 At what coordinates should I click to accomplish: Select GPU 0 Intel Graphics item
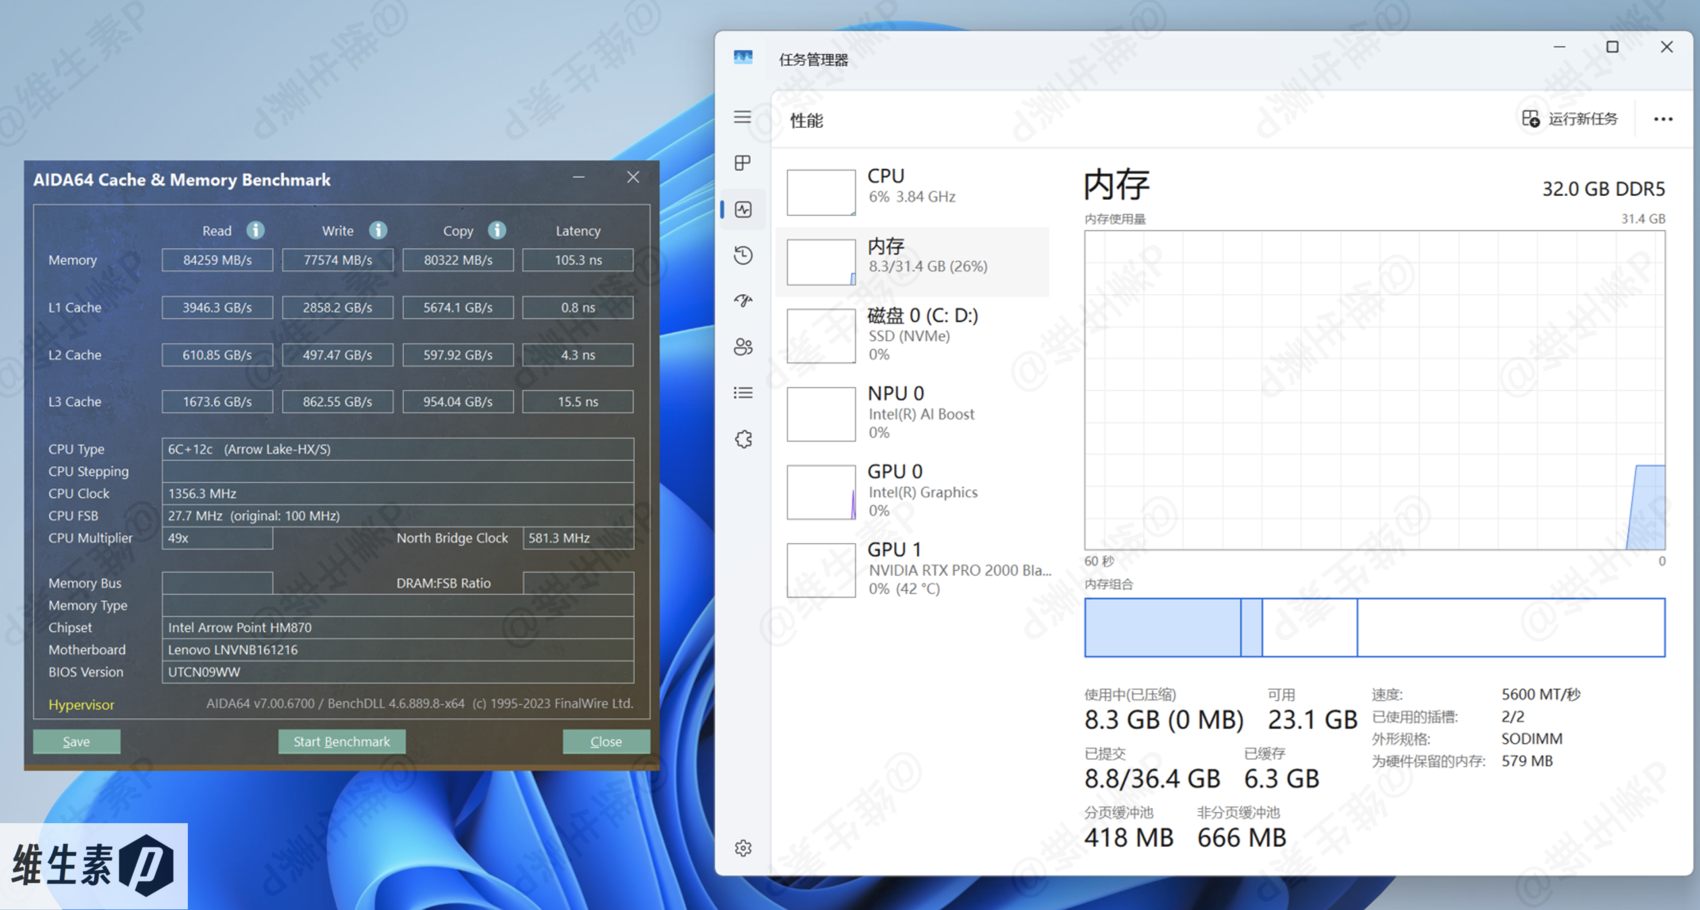(913, 491)
